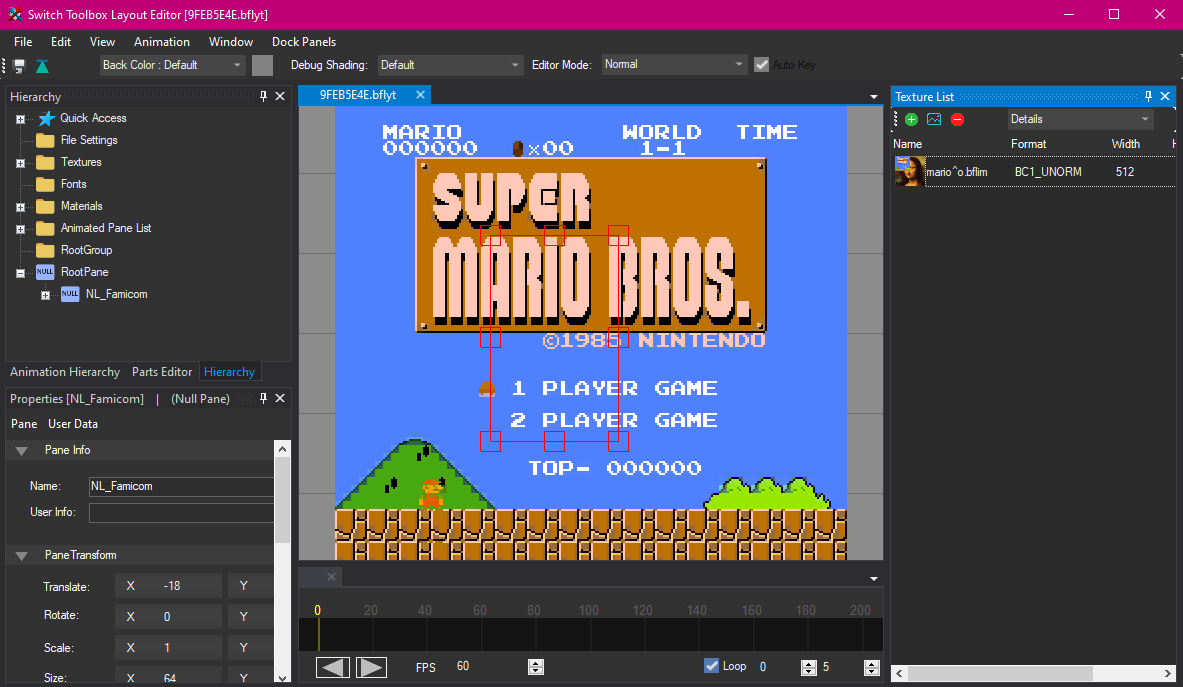Image resolution: width=1183 pixels, height=687 pixels.
Task: Play animation in reverse
Action: [333, 667]
